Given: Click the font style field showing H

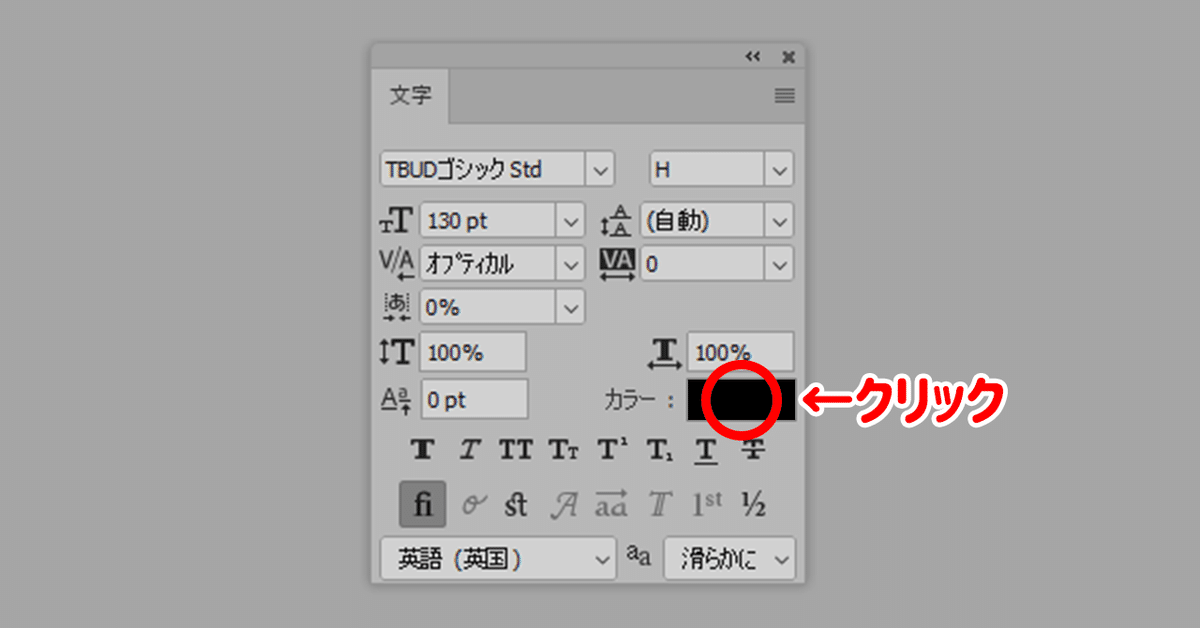Looking at the screenshot, I should click(708, 169).
